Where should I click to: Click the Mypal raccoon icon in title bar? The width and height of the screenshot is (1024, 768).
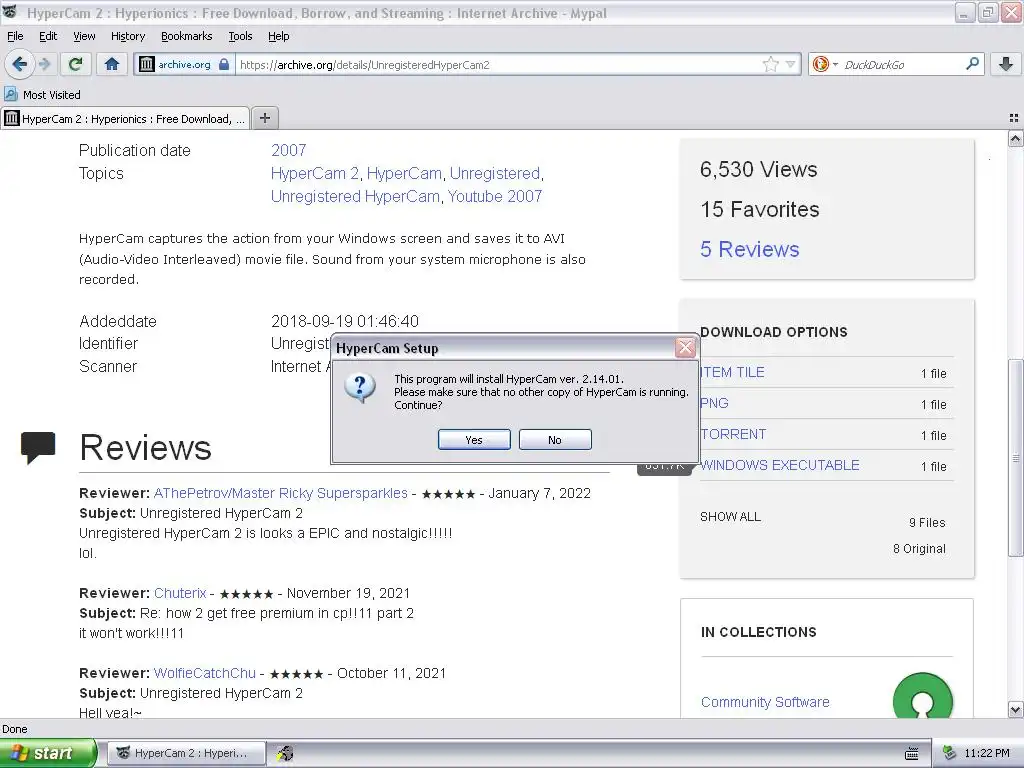click(x=10, y=12)
